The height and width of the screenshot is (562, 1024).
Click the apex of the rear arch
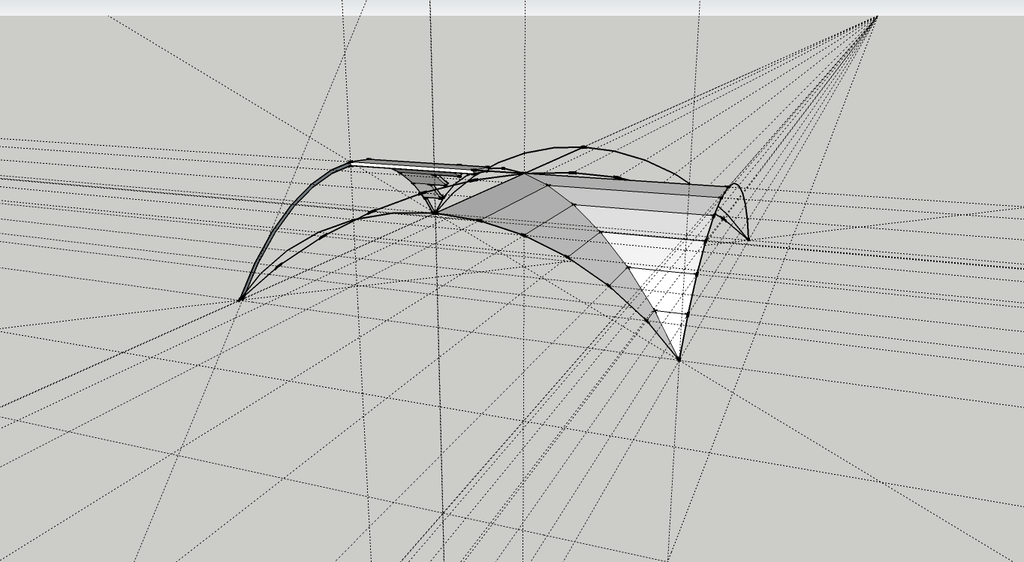pos(583,147)
